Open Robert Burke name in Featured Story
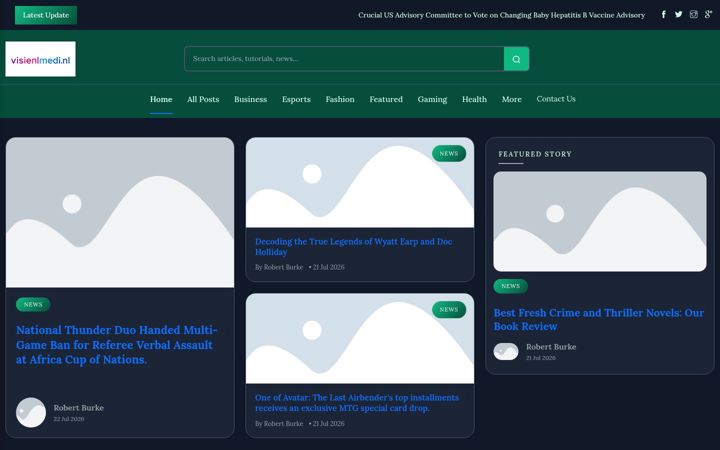 coord(551,347)
